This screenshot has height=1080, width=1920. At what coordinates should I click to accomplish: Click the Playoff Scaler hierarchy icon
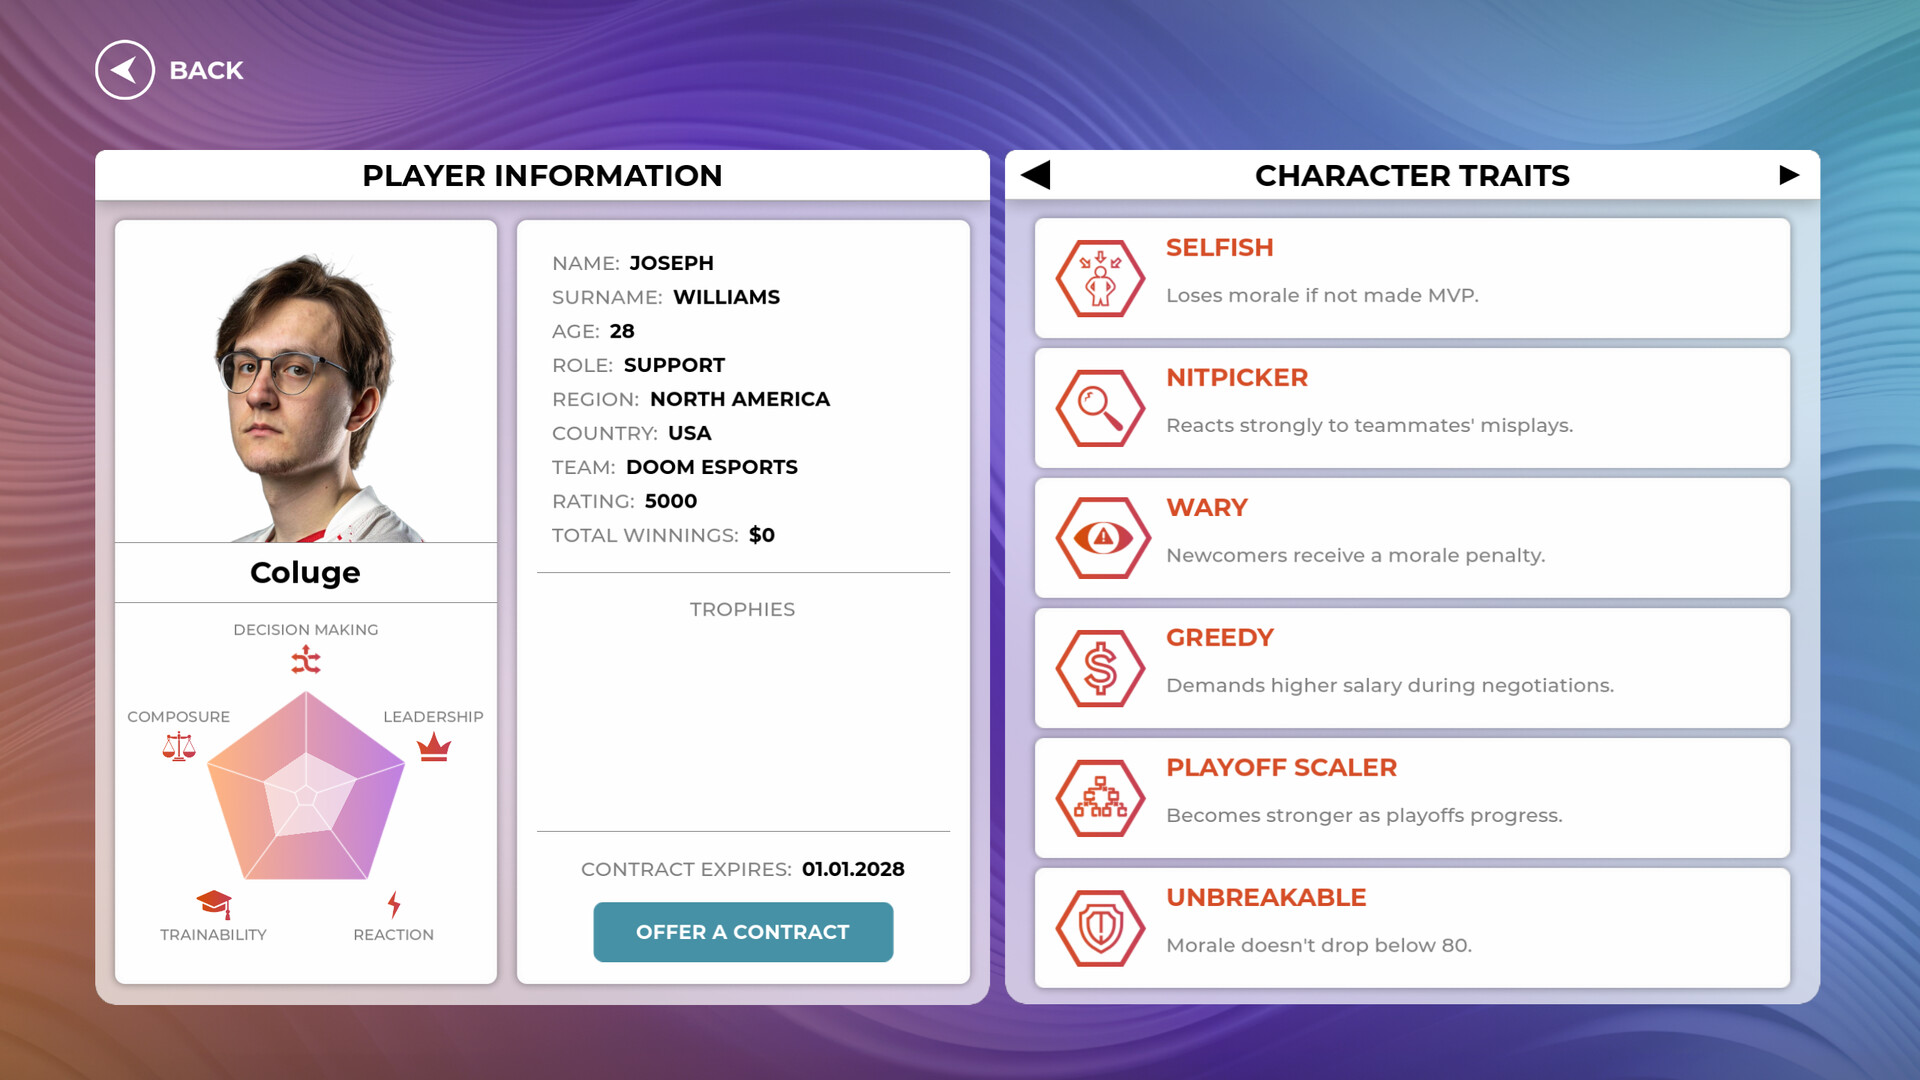point(1099,798)
